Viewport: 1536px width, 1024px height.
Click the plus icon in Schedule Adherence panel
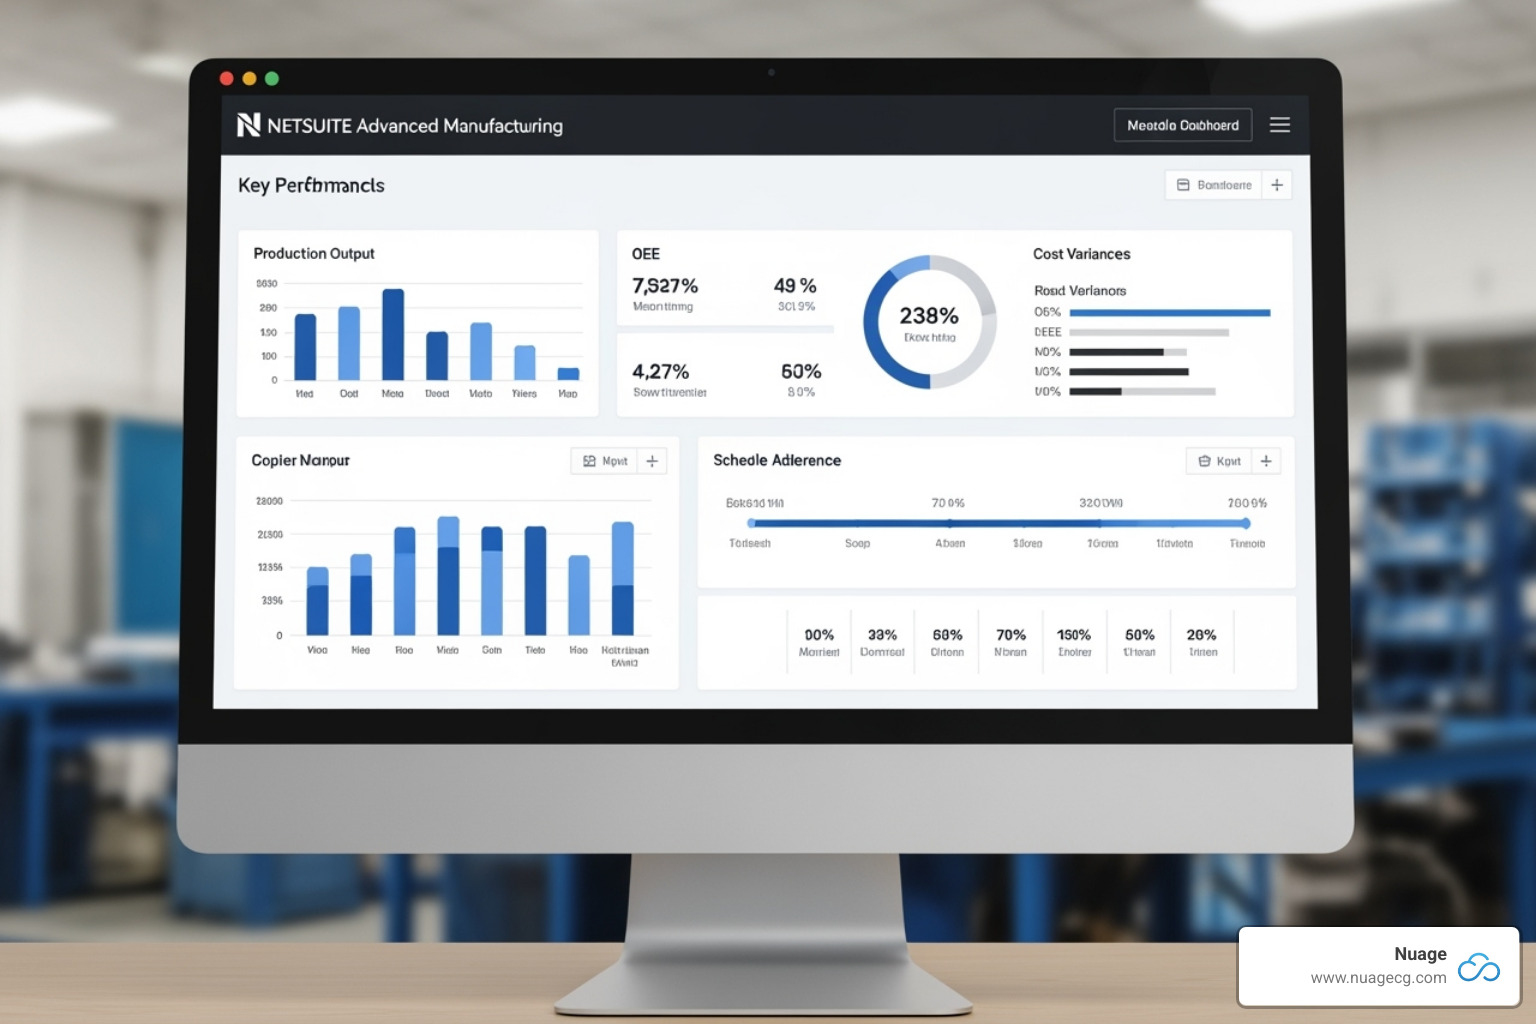coord(1266,460)
